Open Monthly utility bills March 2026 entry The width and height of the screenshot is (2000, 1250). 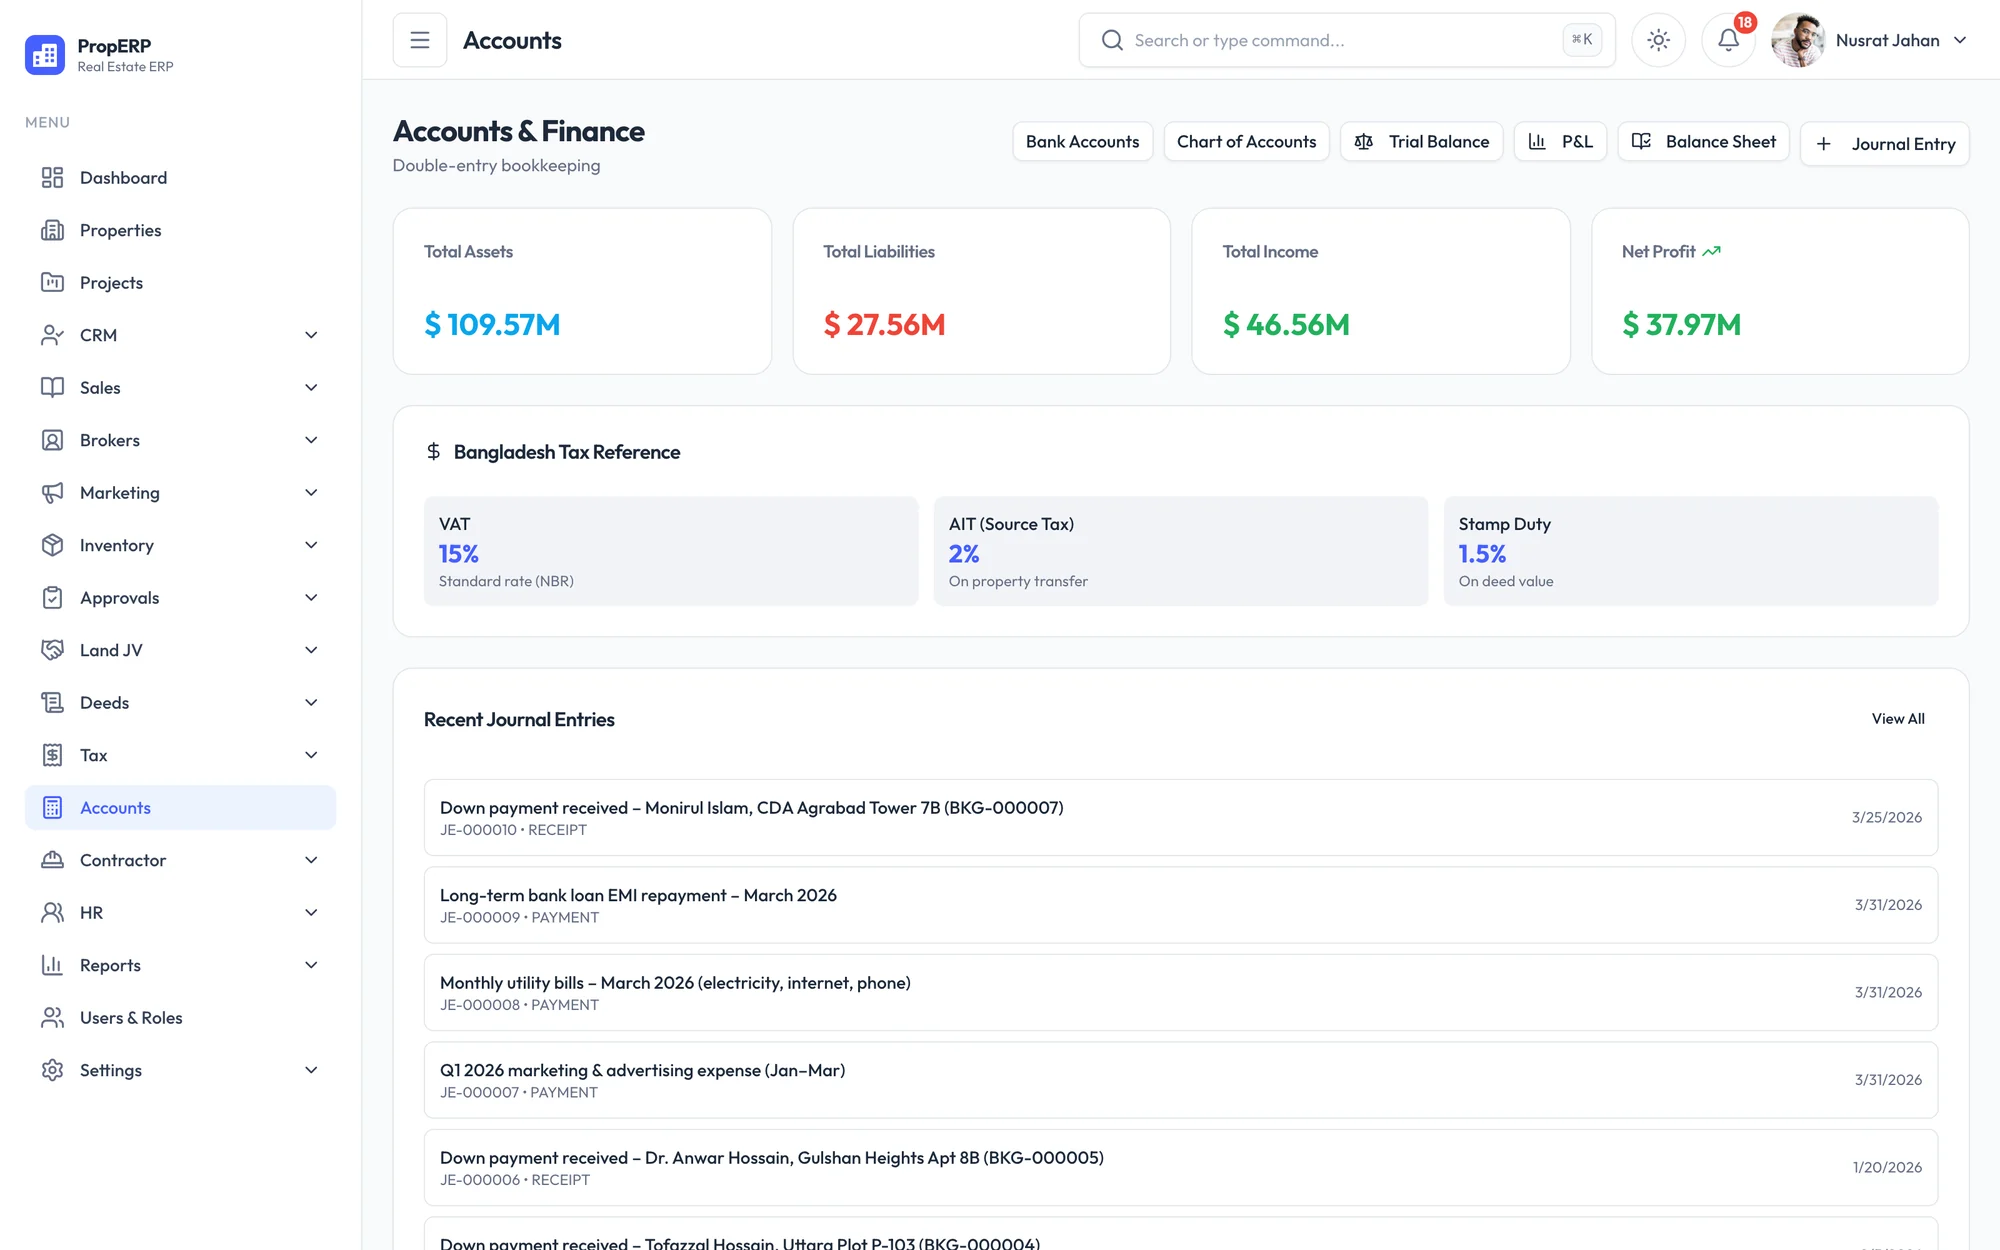(x=1180, y=993)
